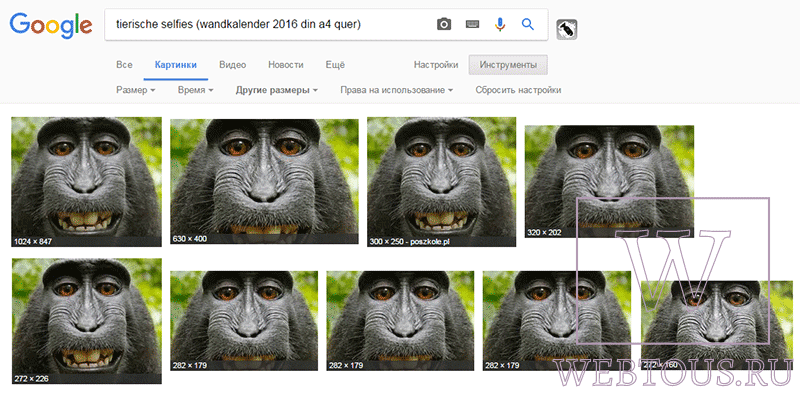Viewport: 800px width, 394px height.
Task: Click into the search query field
Action: click(x=270, y=24)
